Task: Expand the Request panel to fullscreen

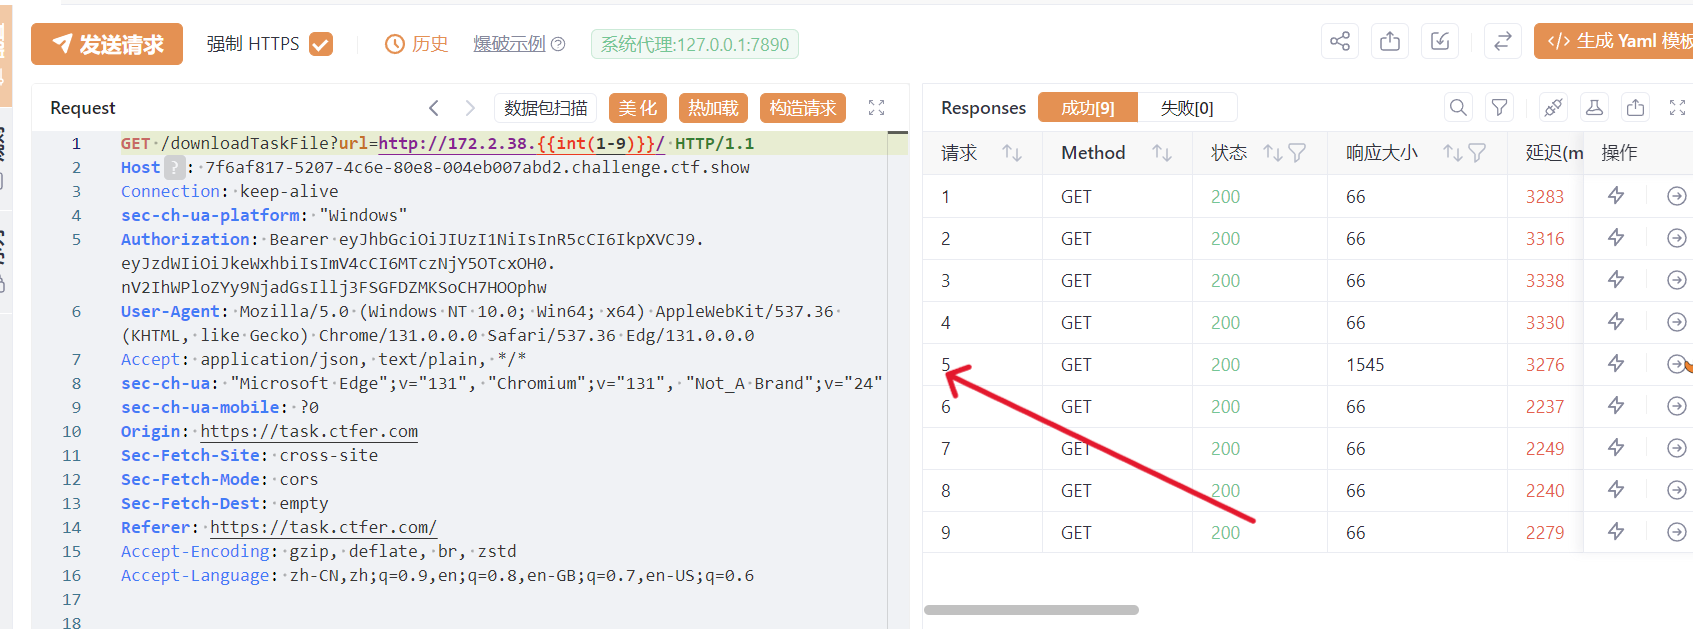Action: 877,108
